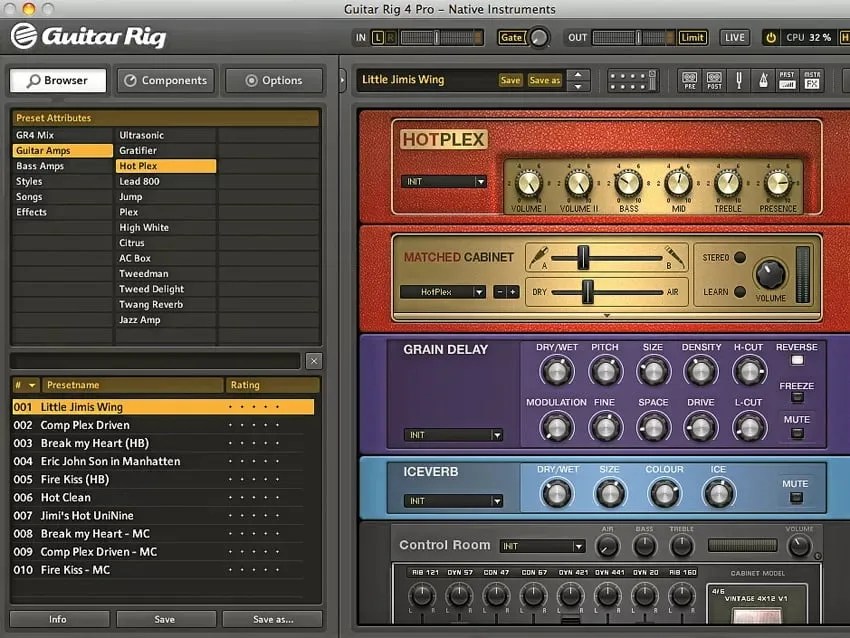Select preset 002 Comp Plex Driven

[100, 424]
